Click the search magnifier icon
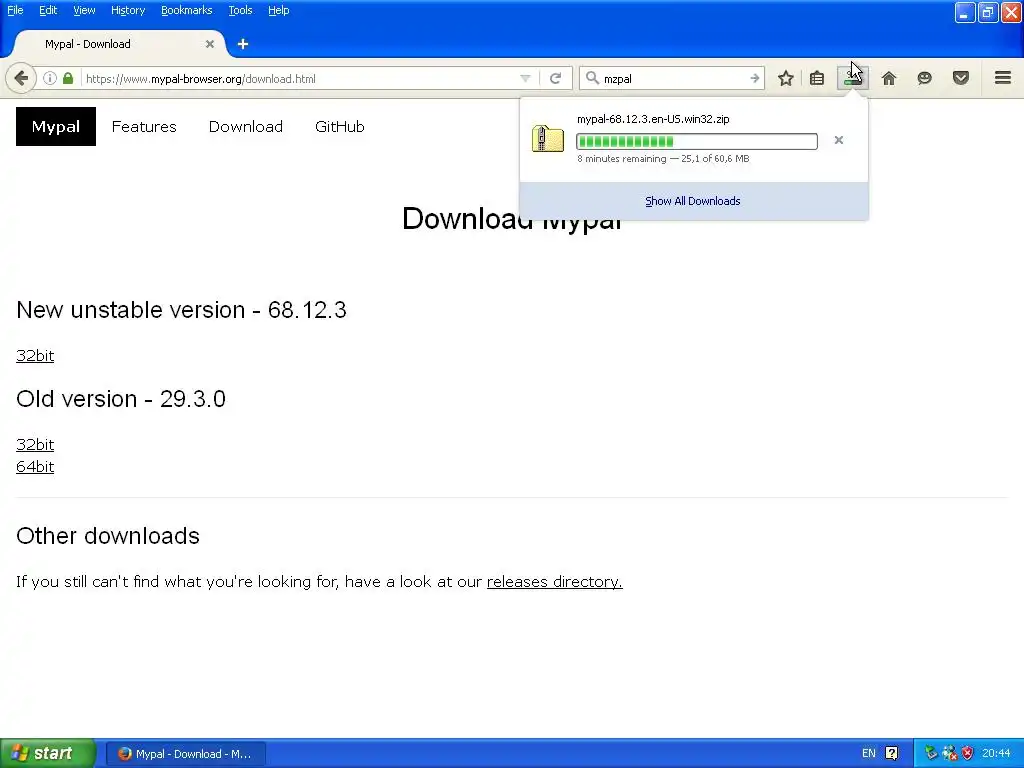The height and width of the screenshot is (768, 1024). click(x=592, y=78)
